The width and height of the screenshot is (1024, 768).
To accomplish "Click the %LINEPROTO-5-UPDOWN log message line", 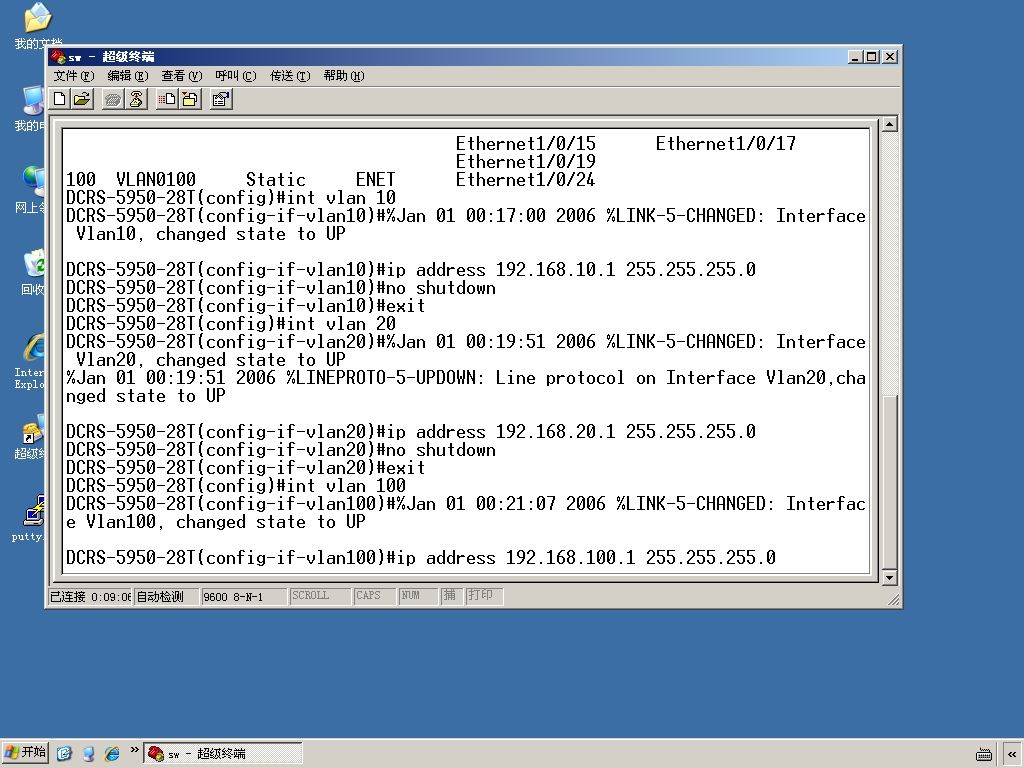I will click(x=466, y=387).
